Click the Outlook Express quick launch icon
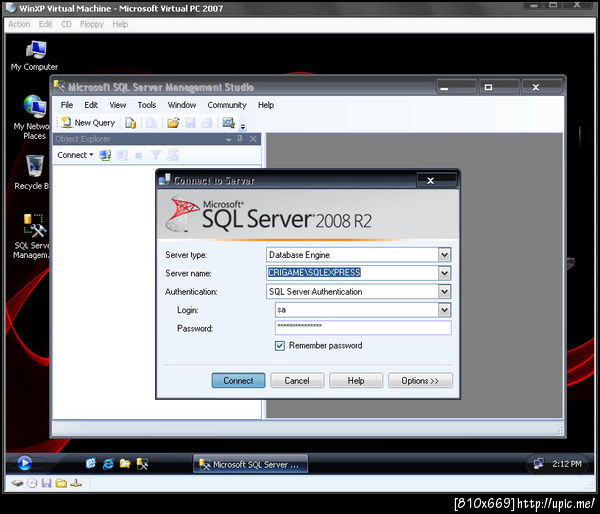This screenshot has height=514, width=600. tap(91, 464)
